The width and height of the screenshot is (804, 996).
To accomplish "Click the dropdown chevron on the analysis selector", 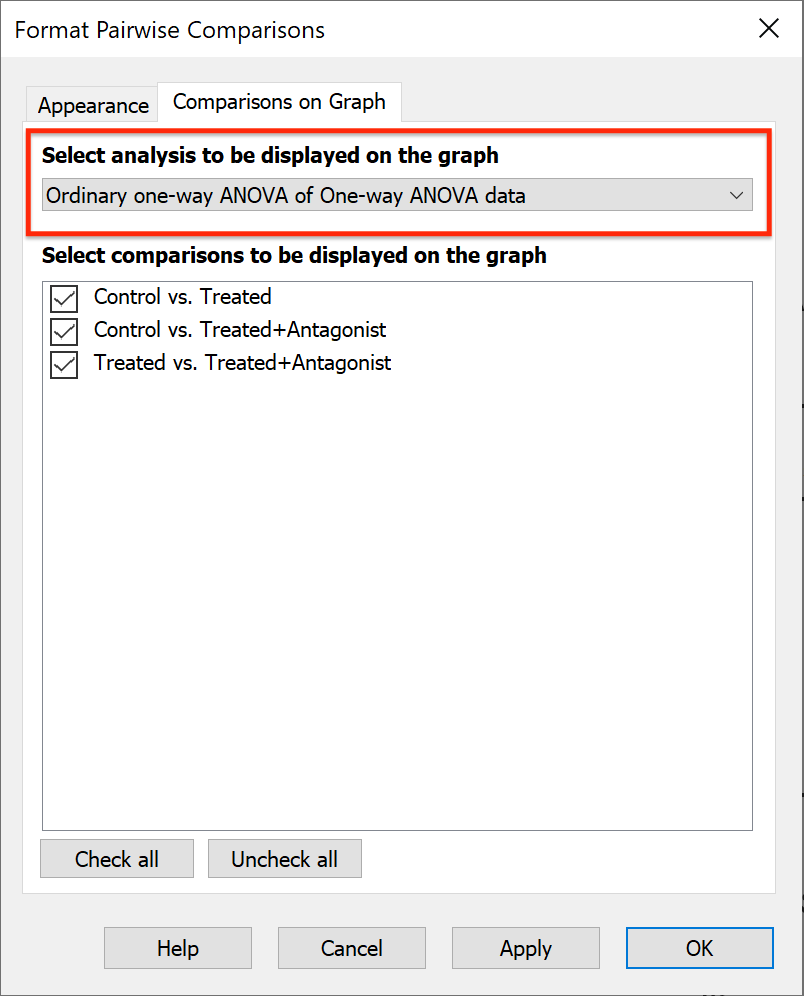I will point(737,195).
